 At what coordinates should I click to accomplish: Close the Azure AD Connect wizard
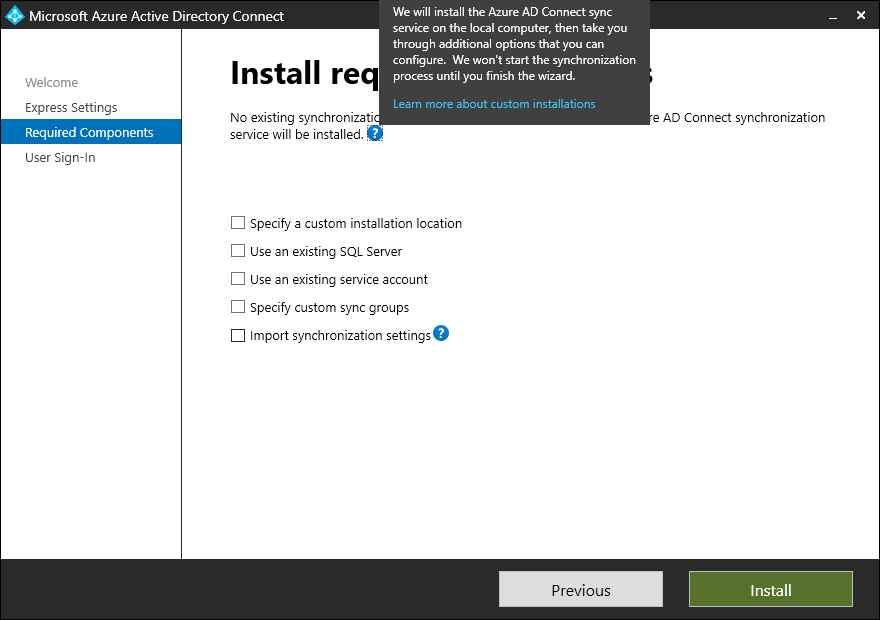(x=861, y=16)
